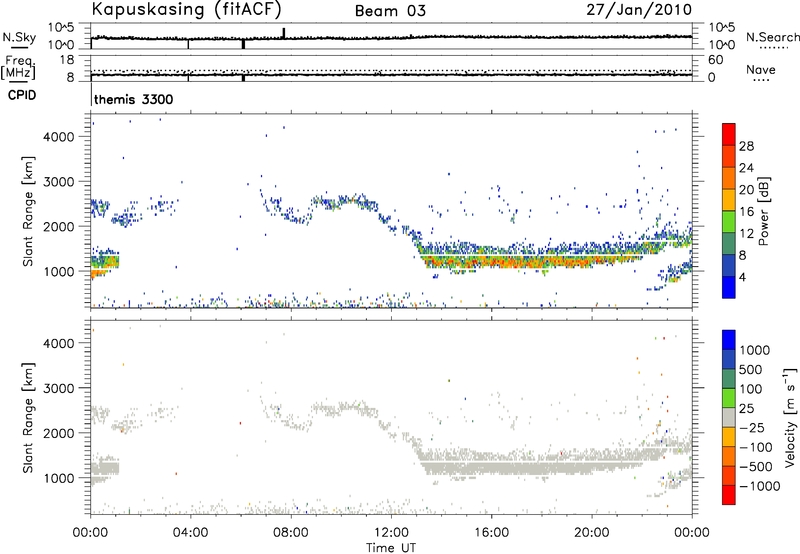Select the 16:00 time tick label

point(491,533)
